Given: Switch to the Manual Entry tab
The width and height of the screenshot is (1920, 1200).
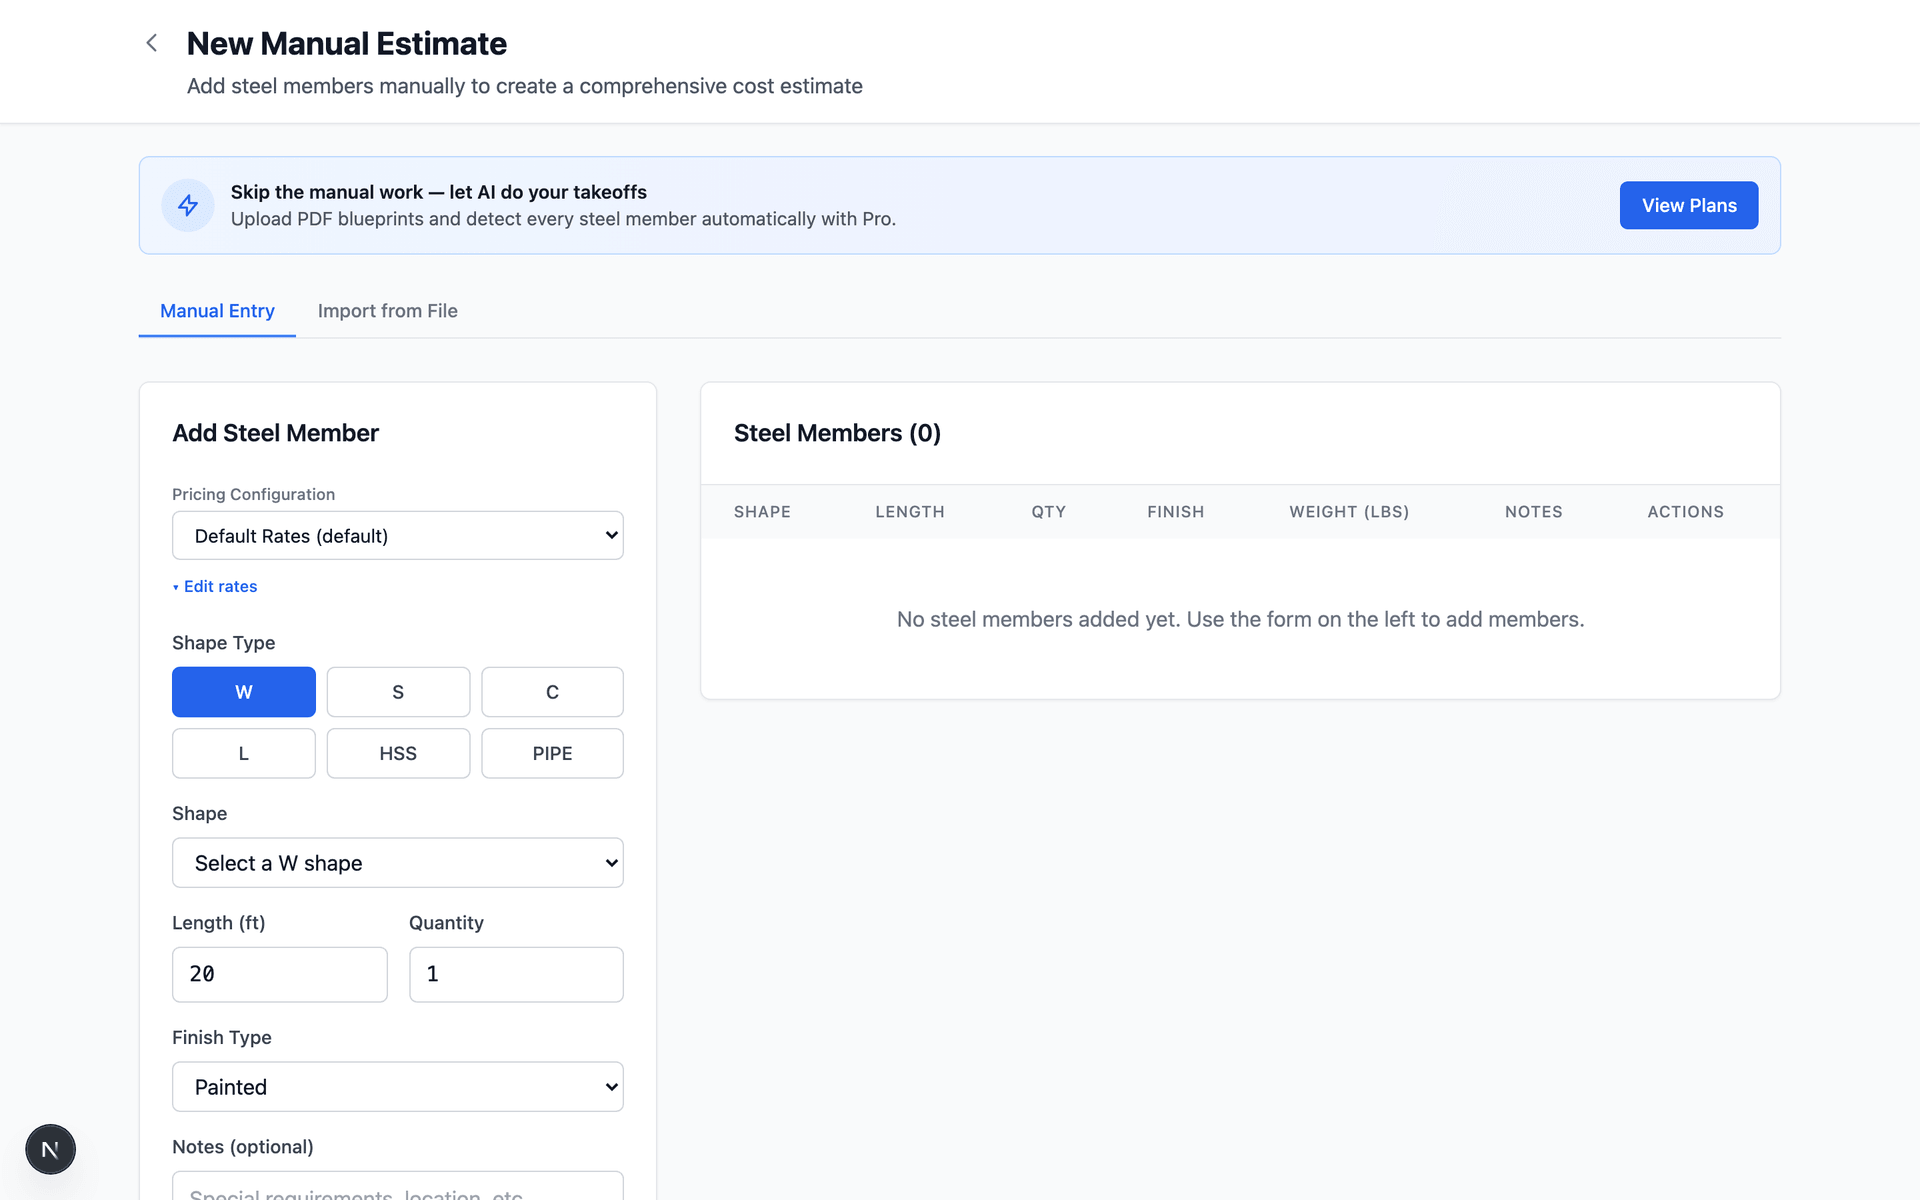Looking at the screenshot, I should point(217,311).
